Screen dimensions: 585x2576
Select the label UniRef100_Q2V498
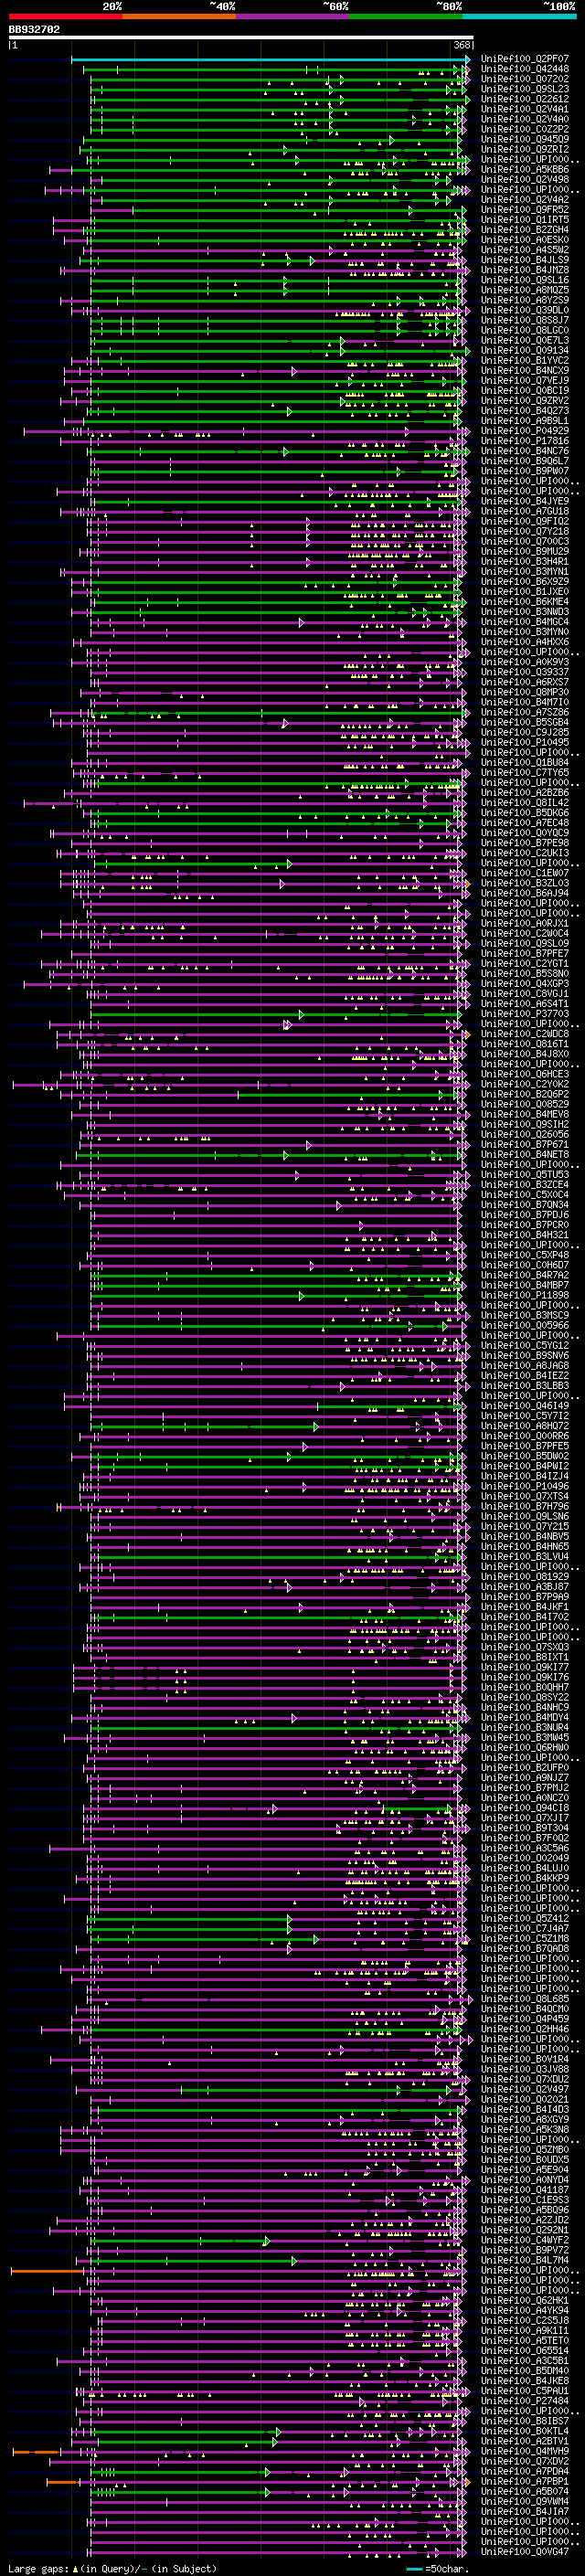click(x=524, y=179)
